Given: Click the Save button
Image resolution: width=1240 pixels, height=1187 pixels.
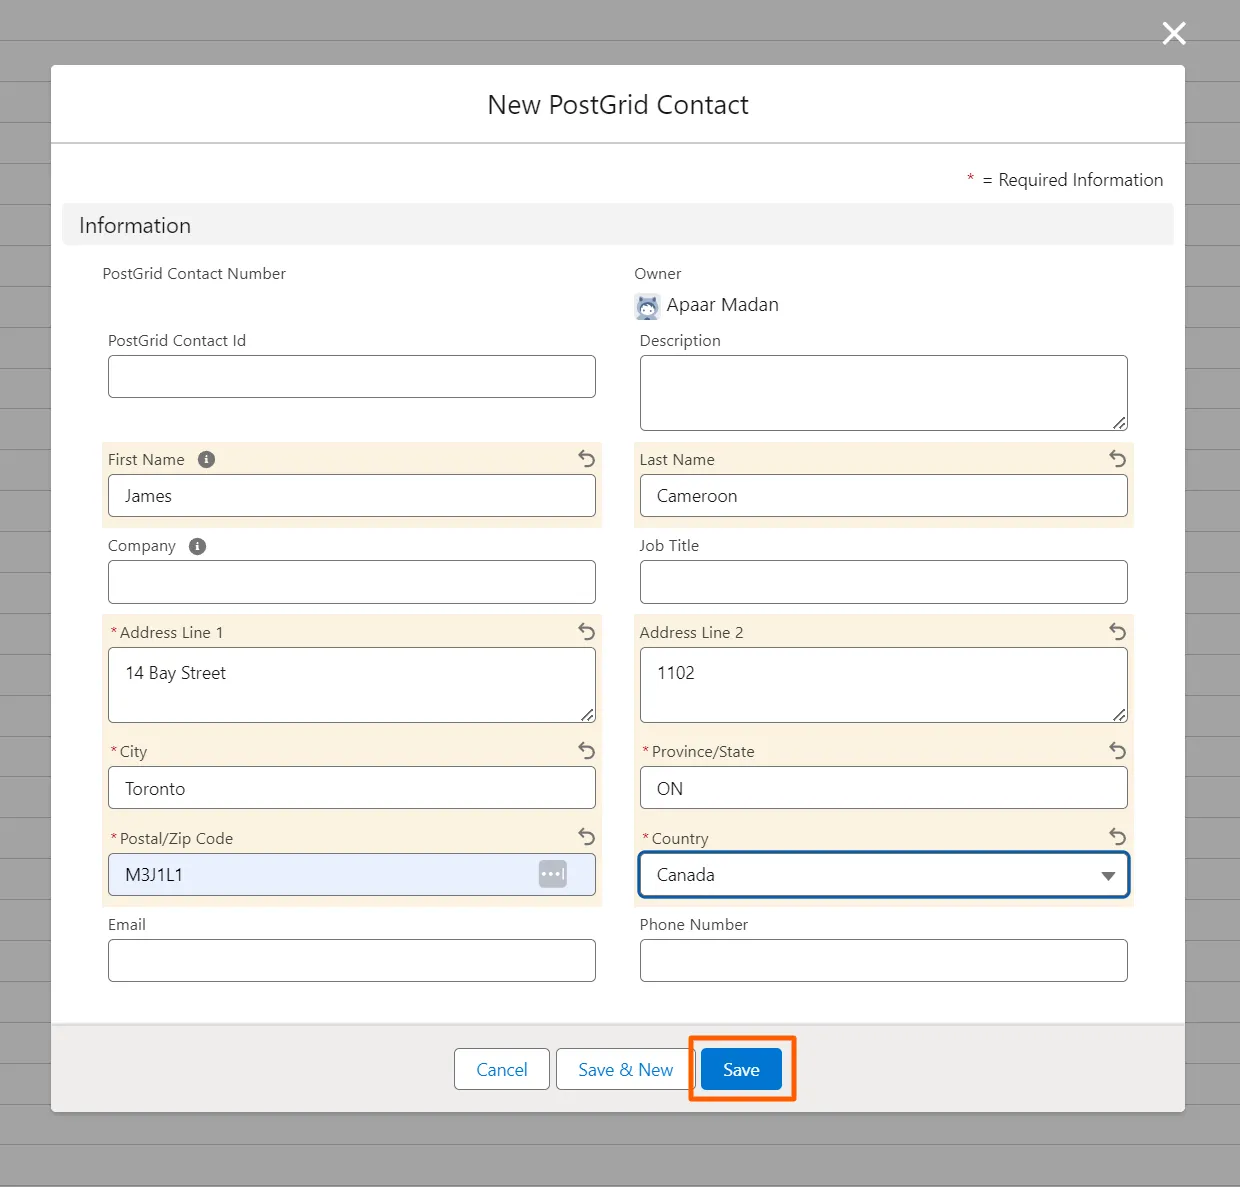Looking at the screenshot, I should coord(741,1070).
